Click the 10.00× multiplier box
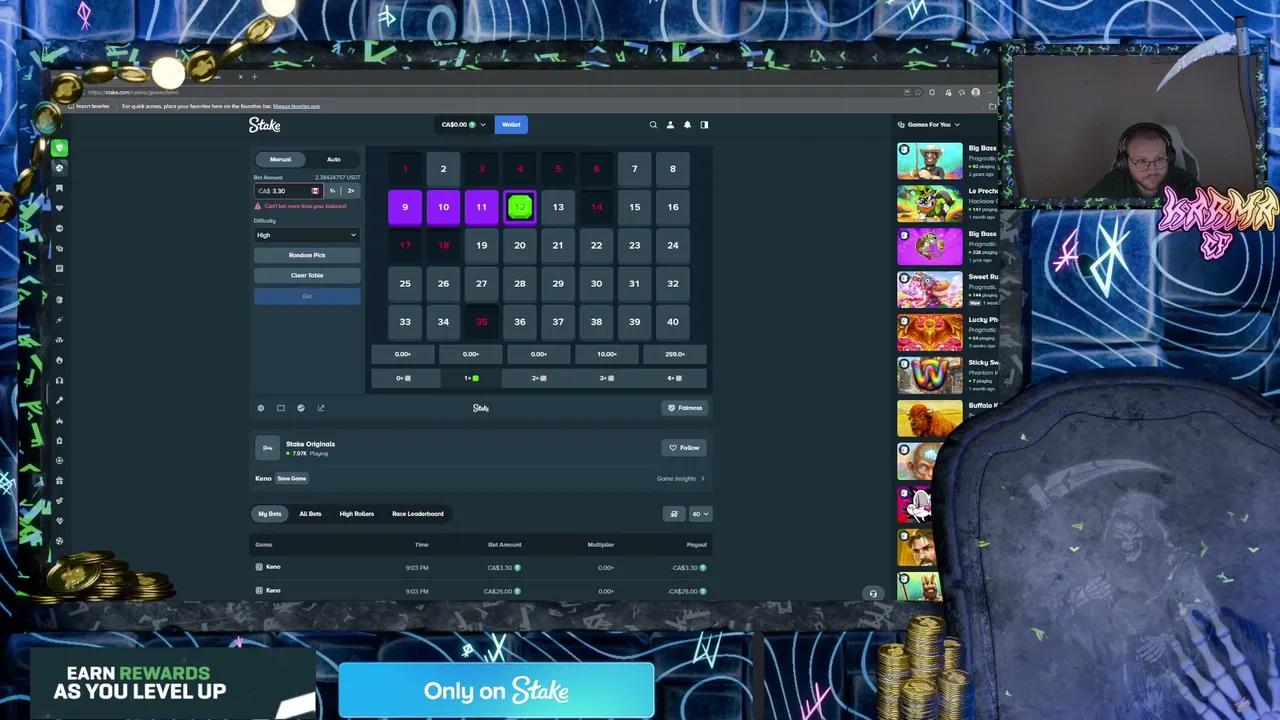The height and width of the screenshot is (720, 1280). 607,354
